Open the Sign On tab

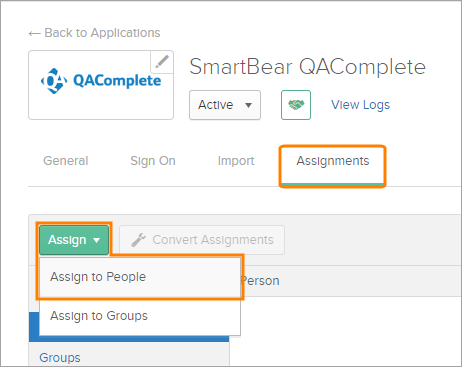[153, 161]
